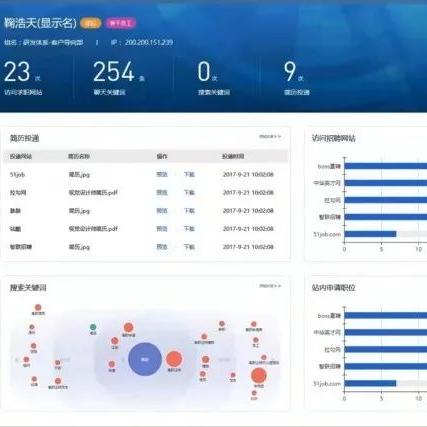Open more in the search keywords panel

270,286
